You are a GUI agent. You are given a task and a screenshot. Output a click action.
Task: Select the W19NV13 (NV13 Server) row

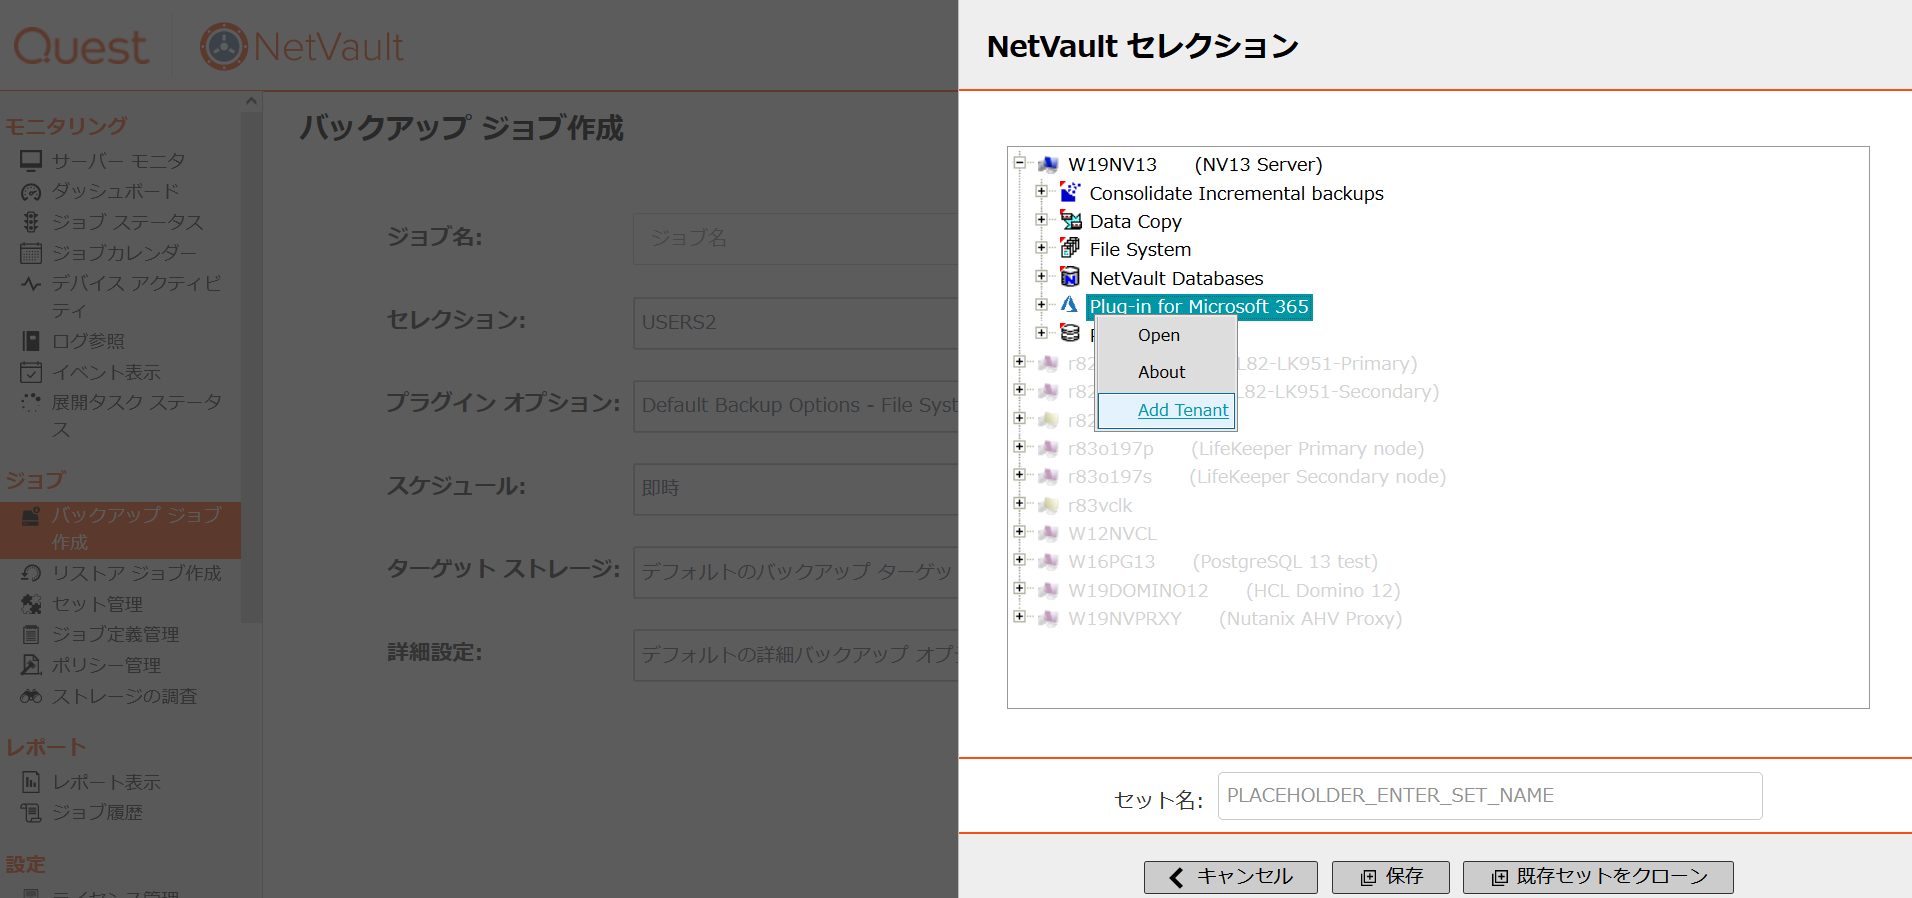(x=1195, y=164)
